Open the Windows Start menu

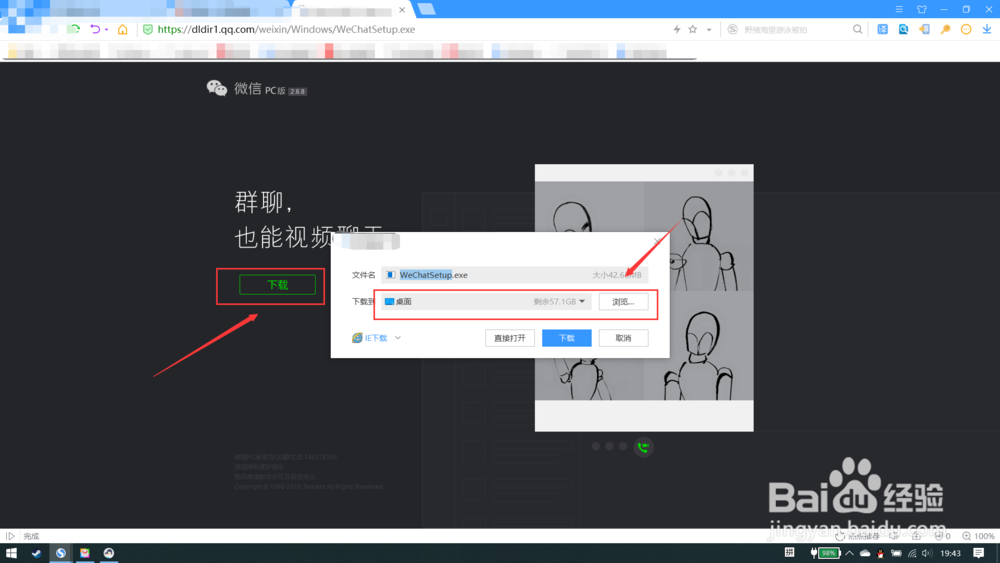click(11, 553)
